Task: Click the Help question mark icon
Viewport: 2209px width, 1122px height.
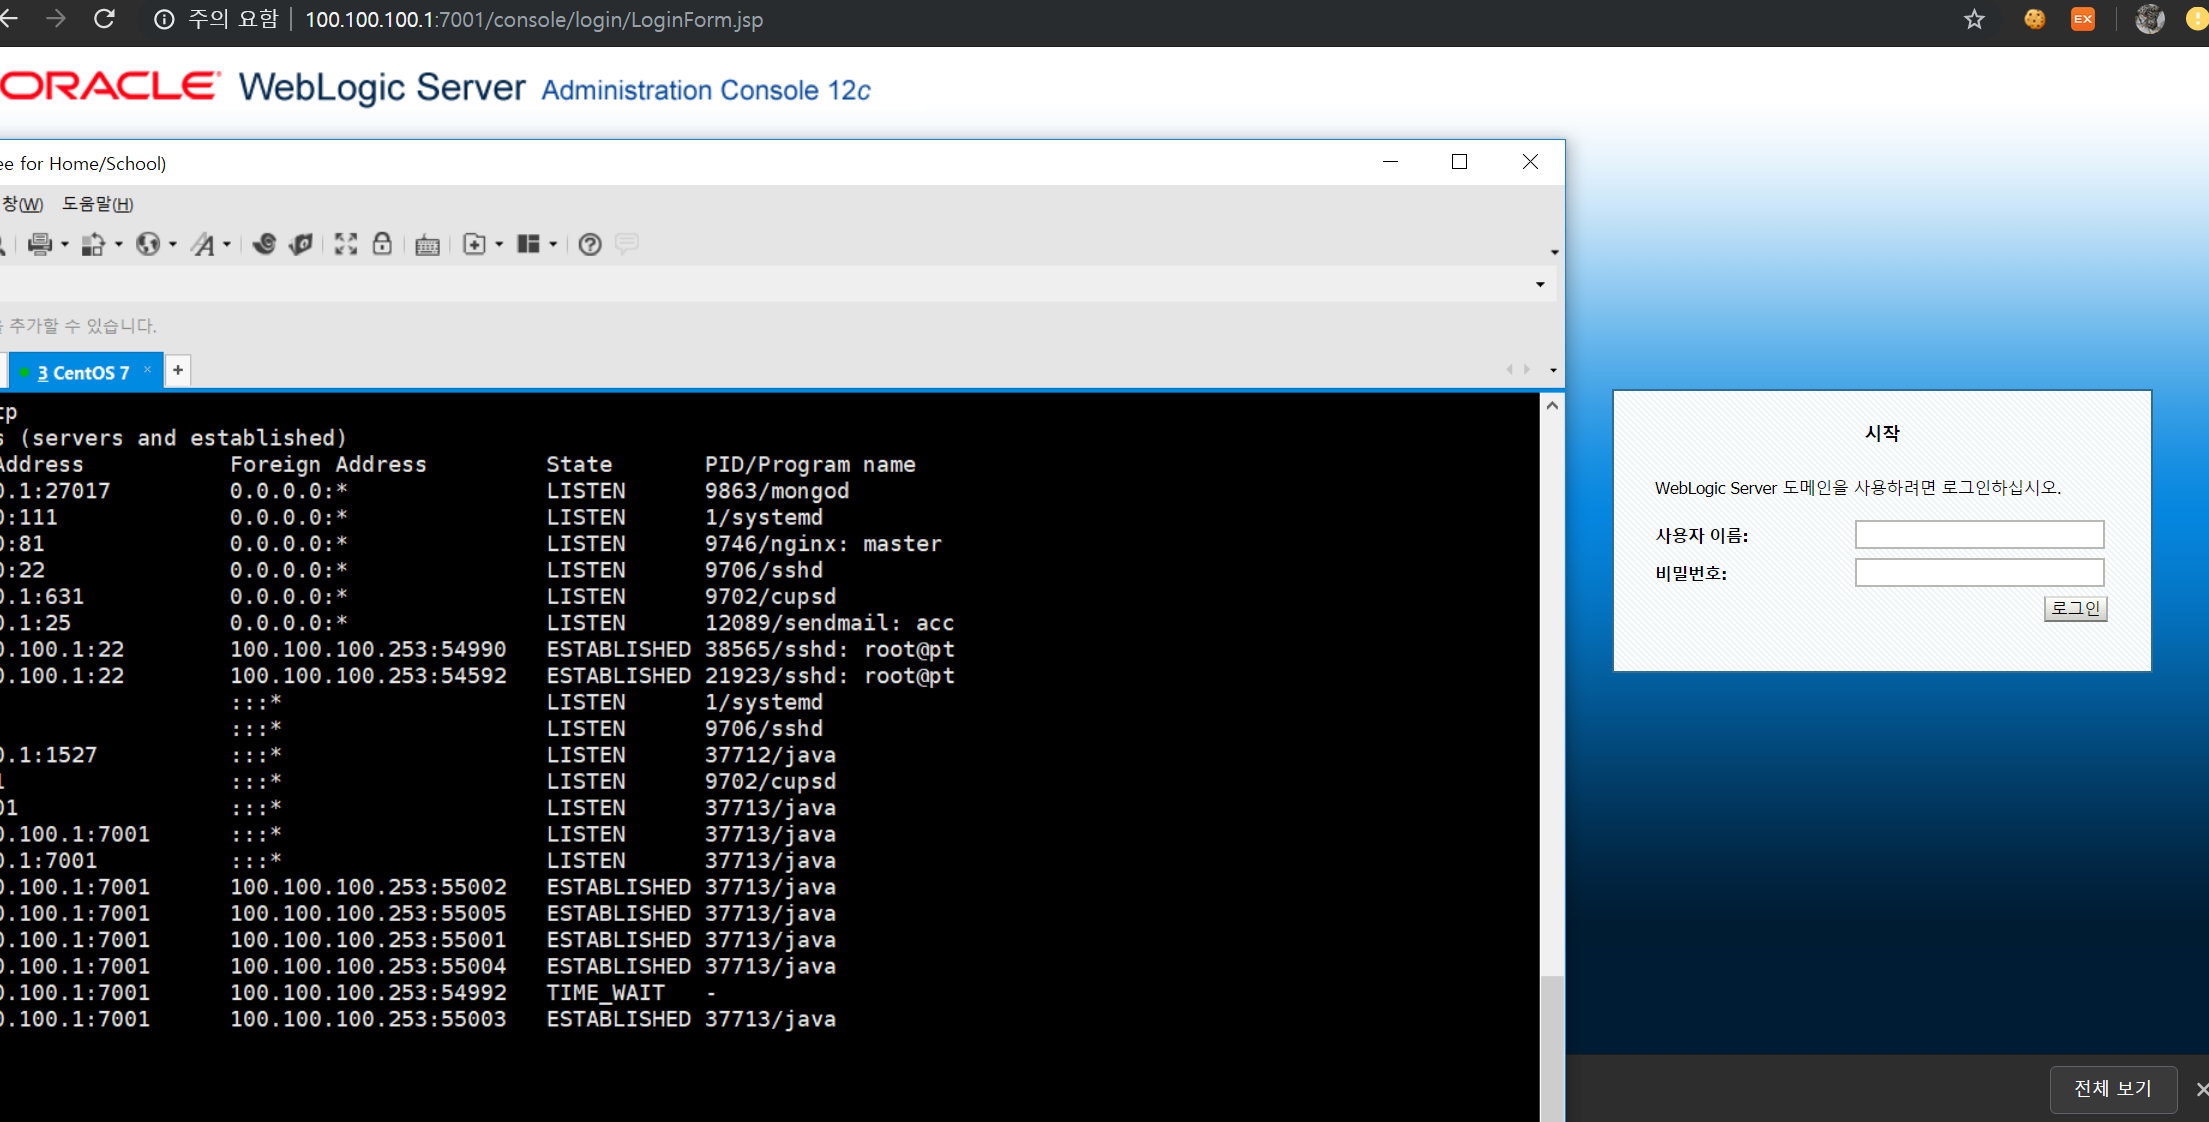Action: [x=590, y=244]
